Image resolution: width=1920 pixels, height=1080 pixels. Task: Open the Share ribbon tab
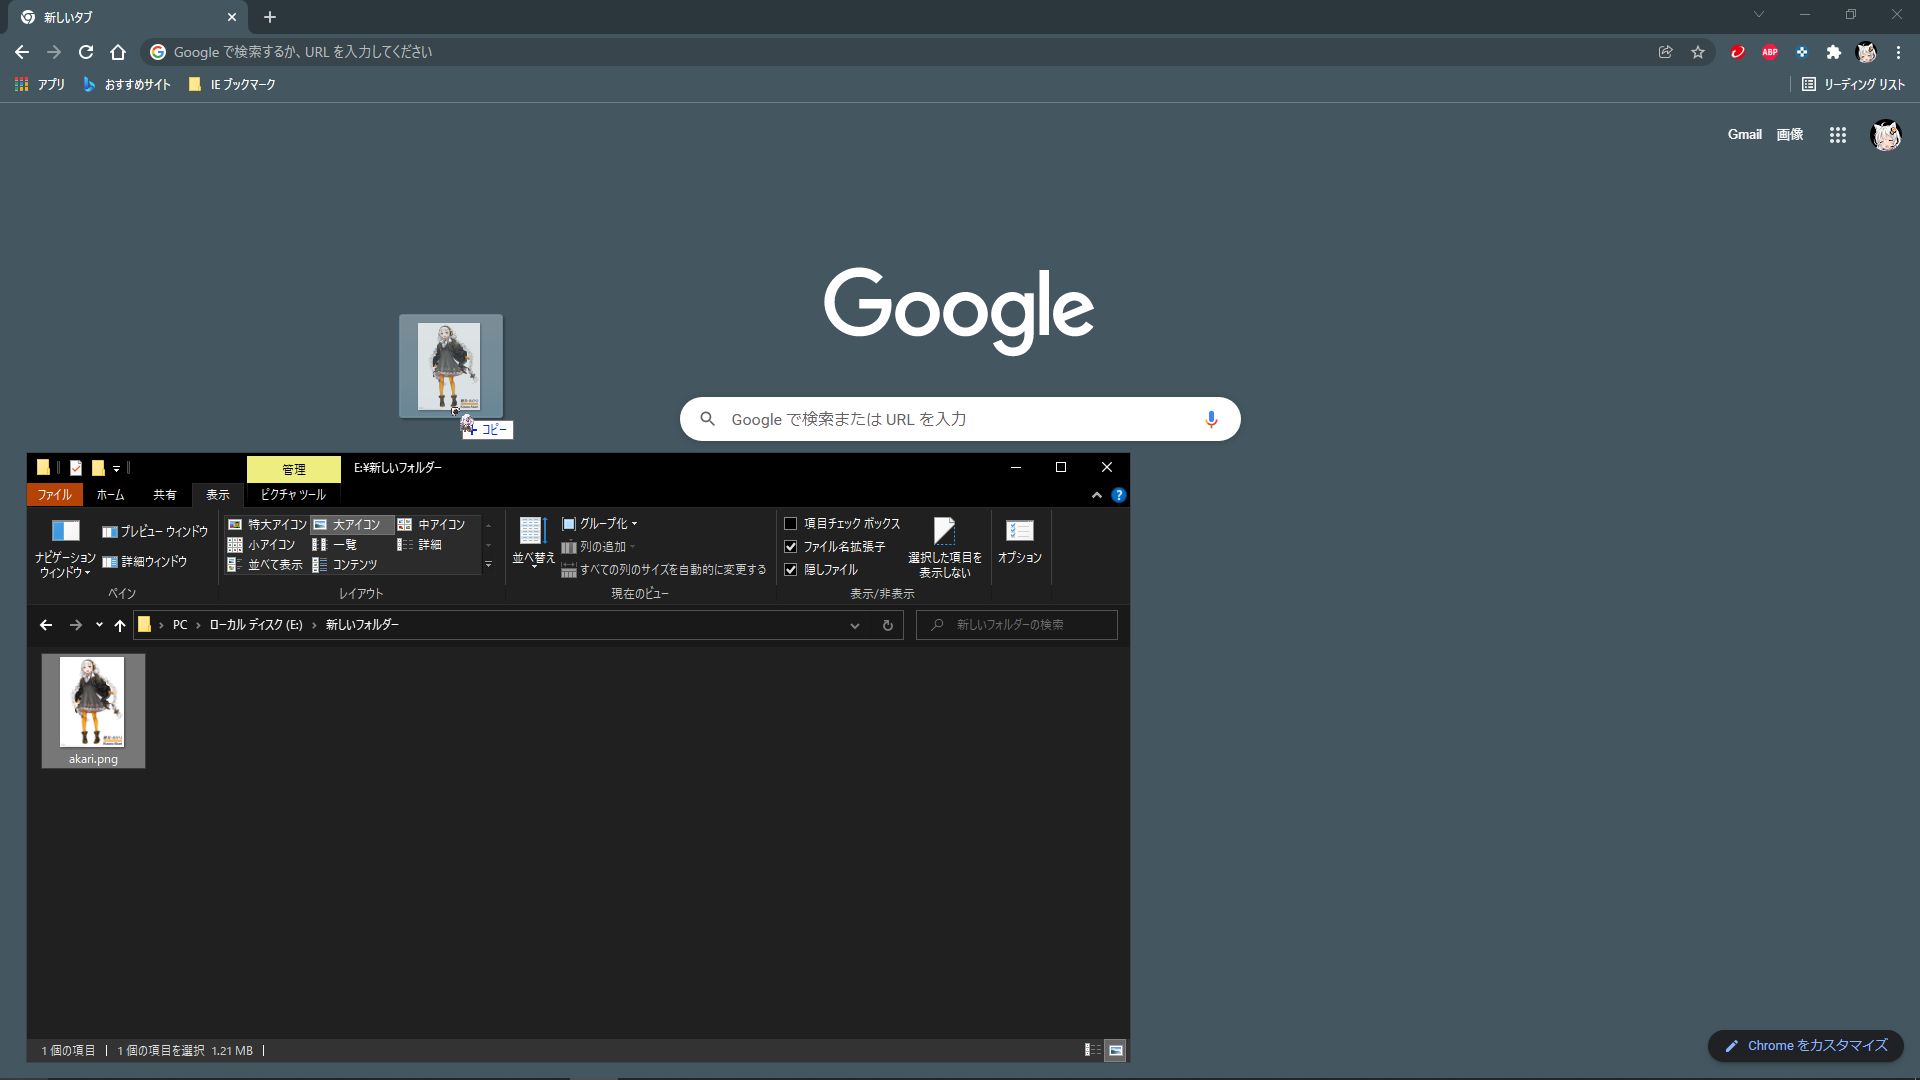tap(164, 495)
